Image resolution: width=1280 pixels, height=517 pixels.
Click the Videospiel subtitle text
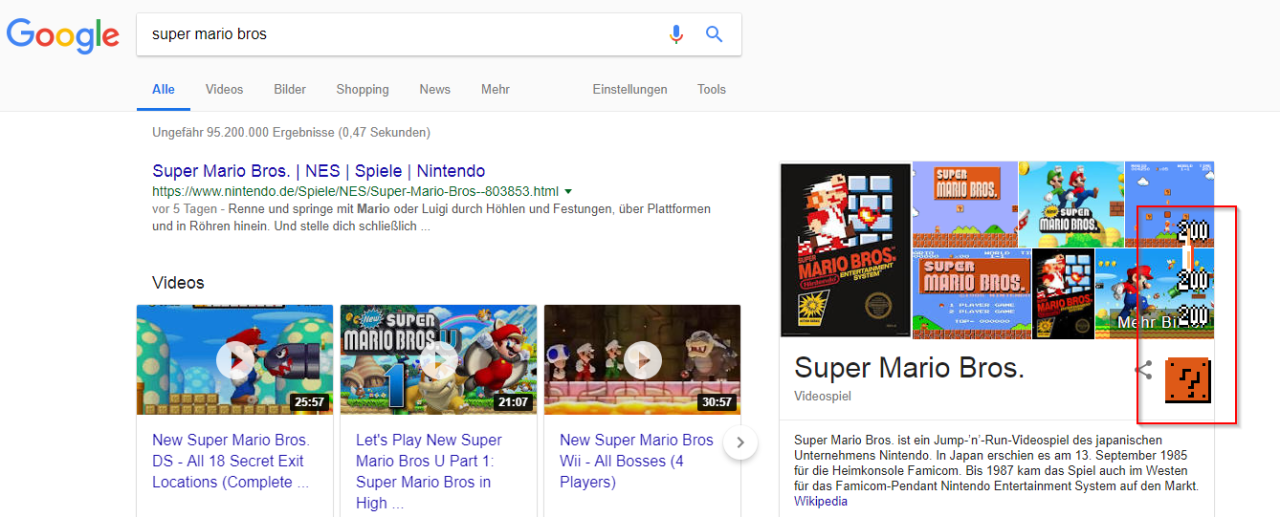pos(822,396)
